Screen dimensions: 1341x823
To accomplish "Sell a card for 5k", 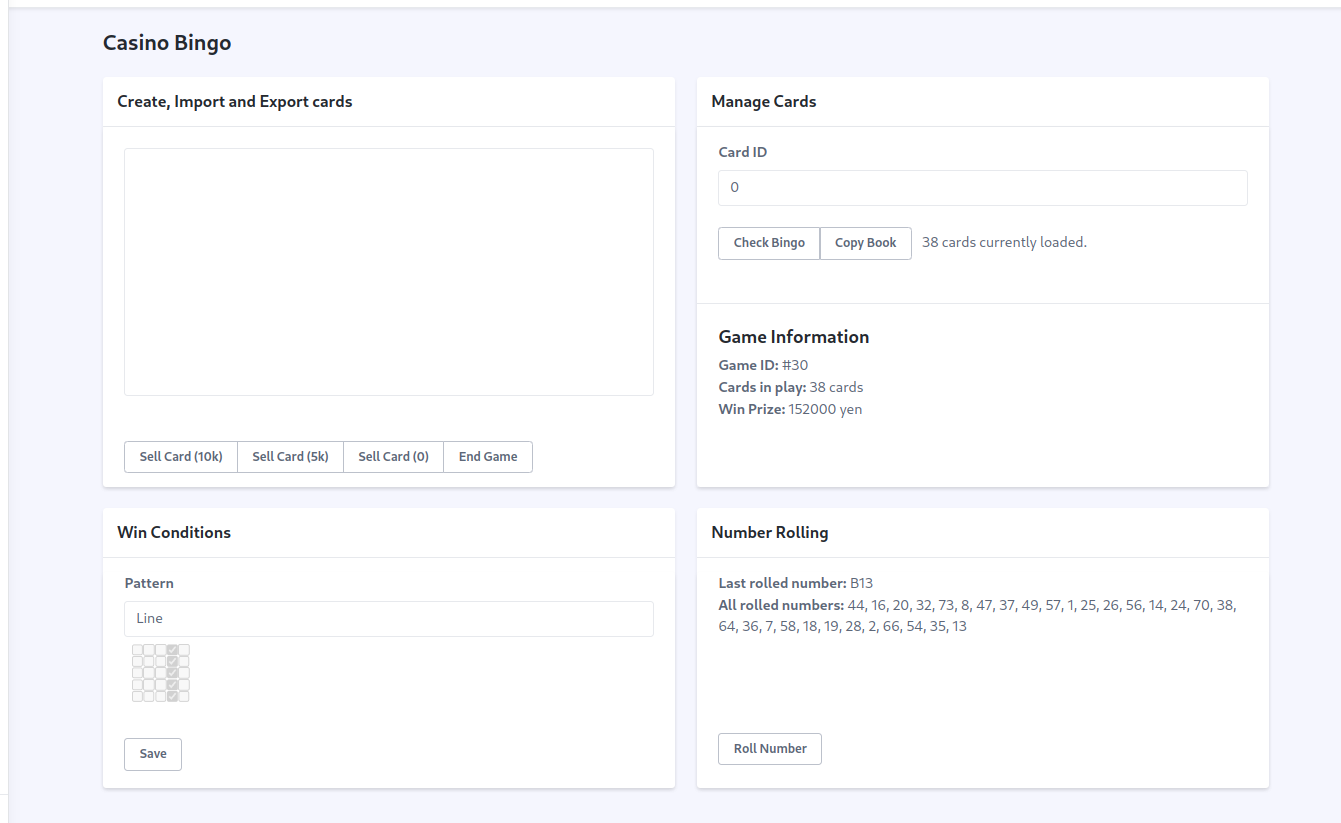I will pyautogui.click(x=290, y=457).
